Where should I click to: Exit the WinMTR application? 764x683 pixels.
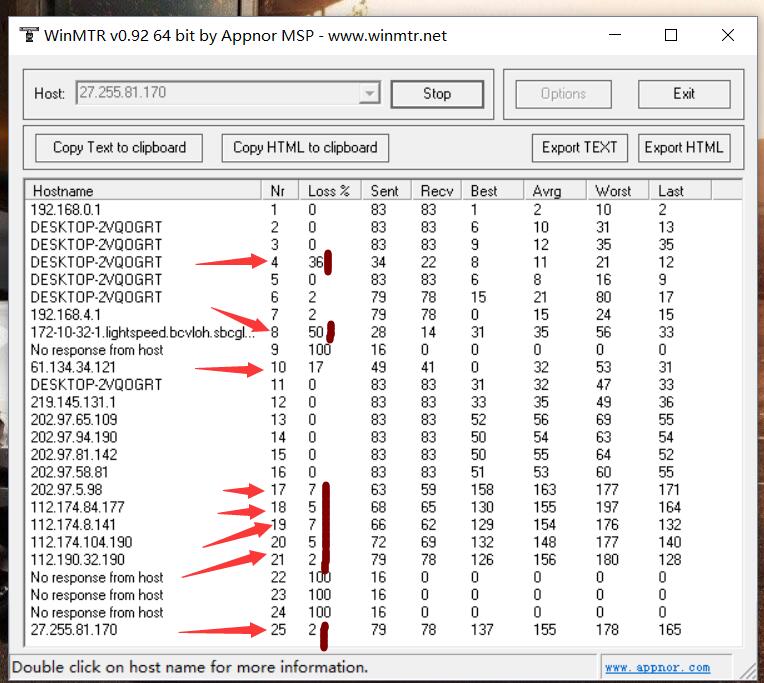684,94
